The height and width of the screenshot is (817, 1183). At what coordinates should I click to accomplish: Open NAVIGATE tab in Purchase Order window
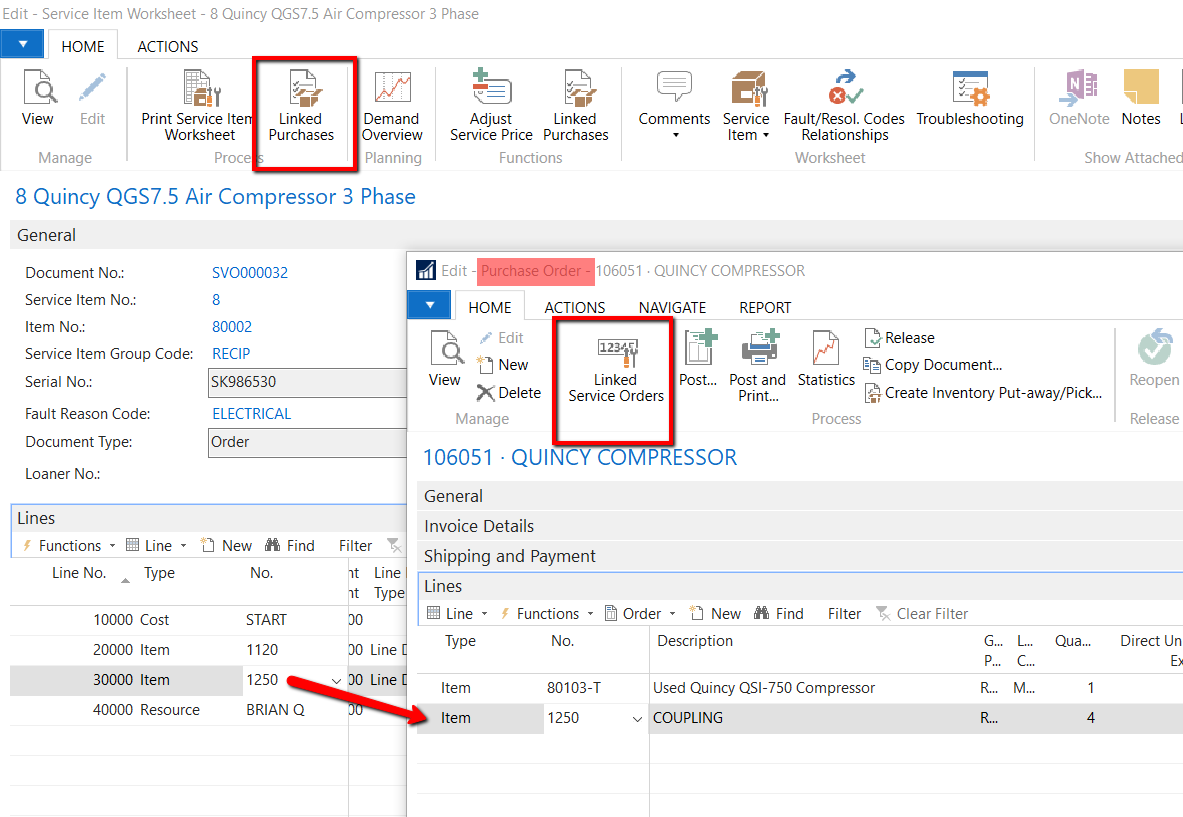[672, 307]
